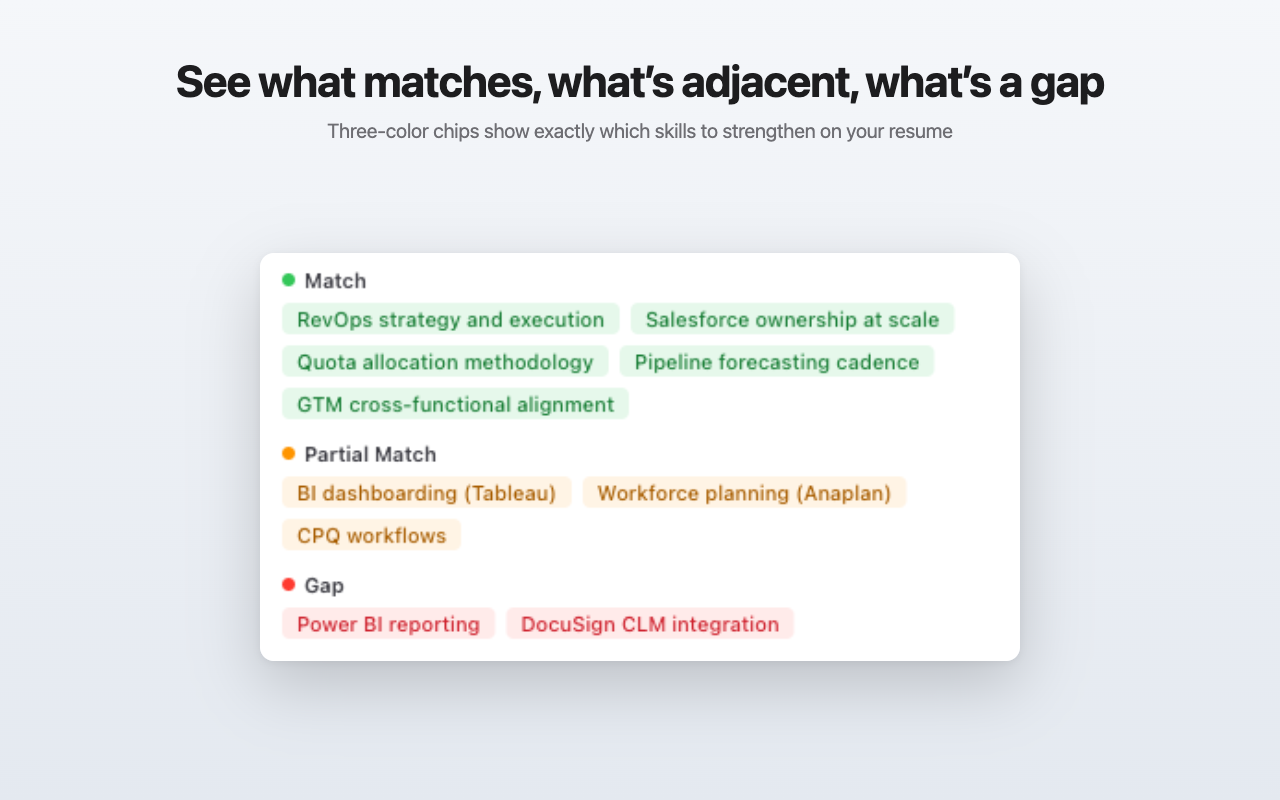Choose the Quota allocation methodology chip

[445, 361]
